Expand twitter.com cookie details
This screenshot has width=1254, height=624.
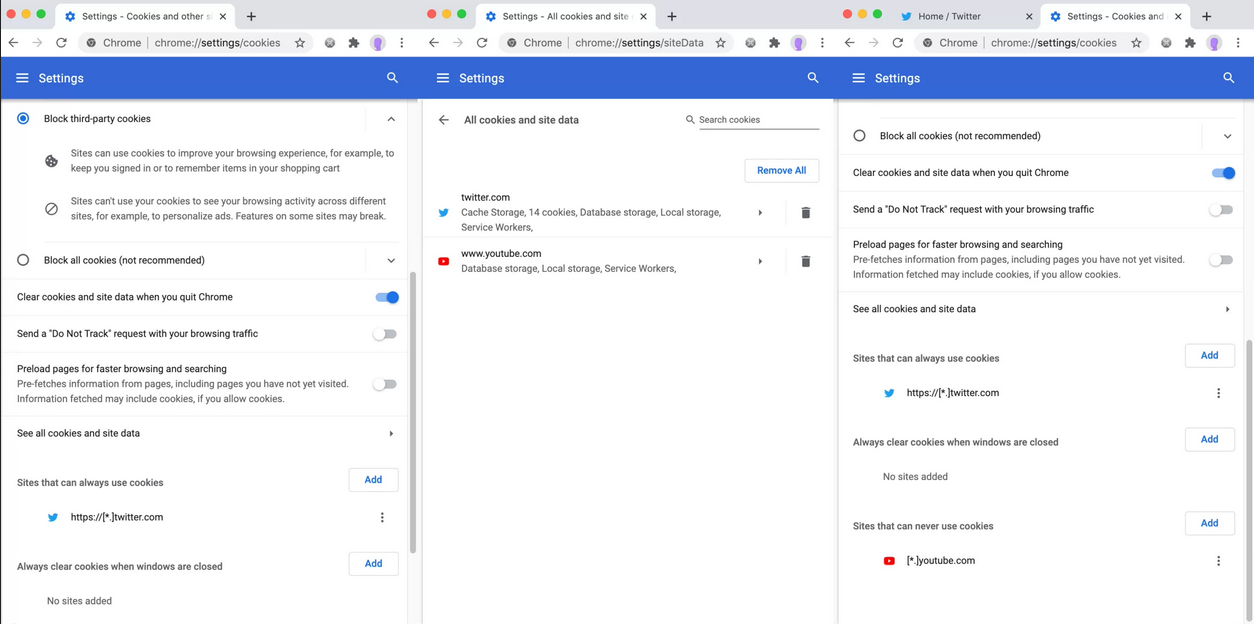coord(759,212)
